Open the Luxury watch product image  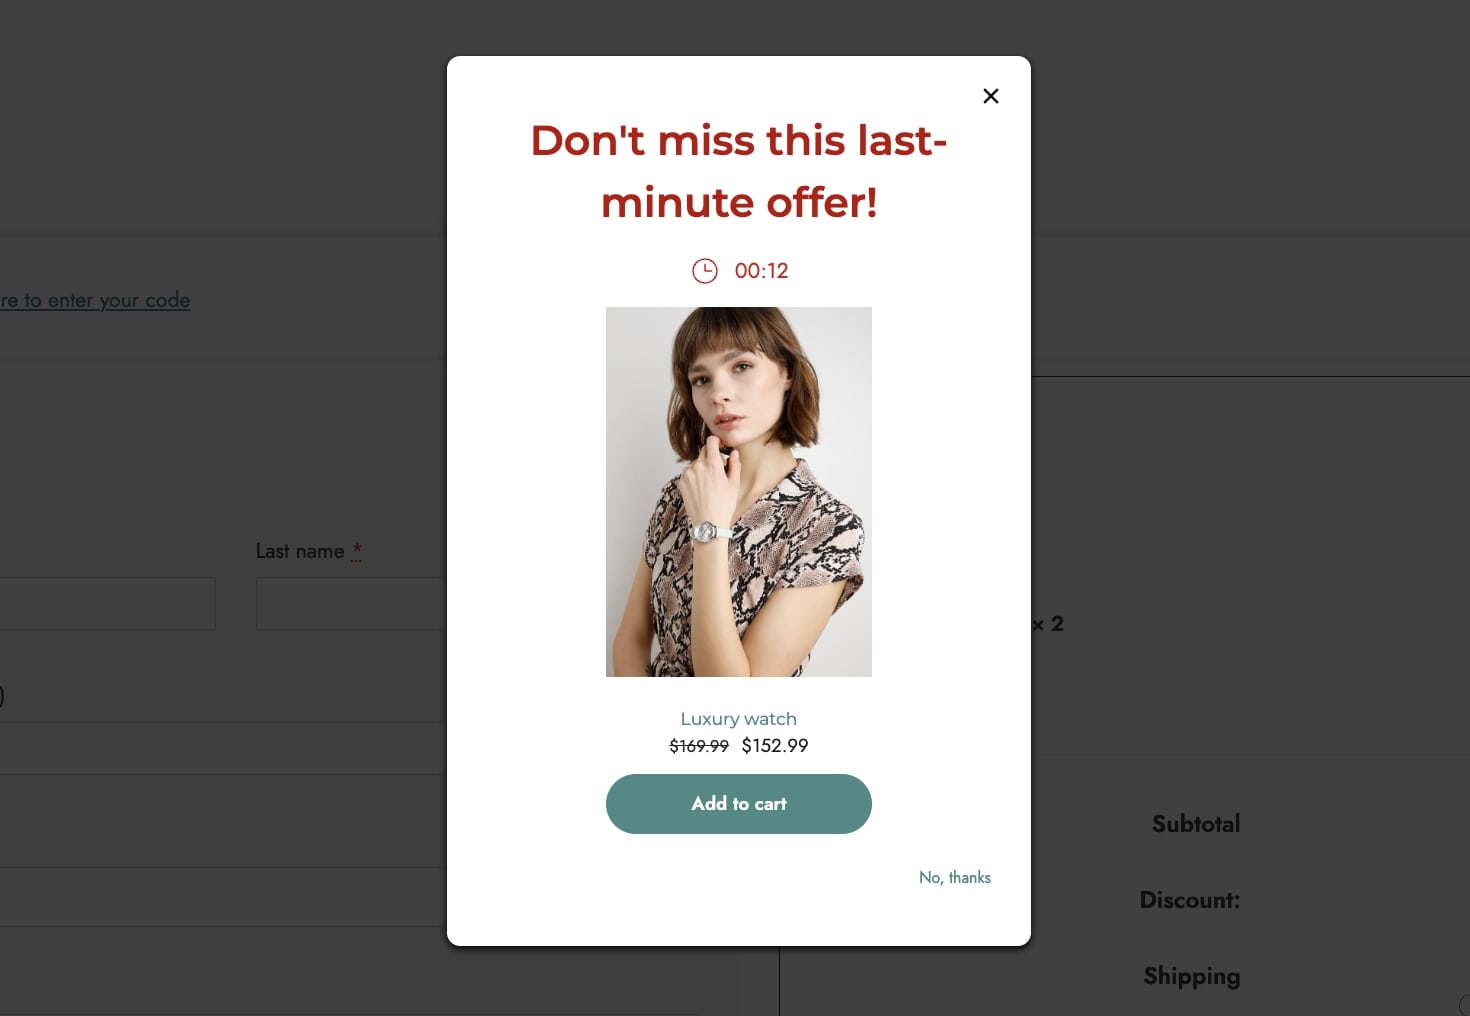pos(739,492)
